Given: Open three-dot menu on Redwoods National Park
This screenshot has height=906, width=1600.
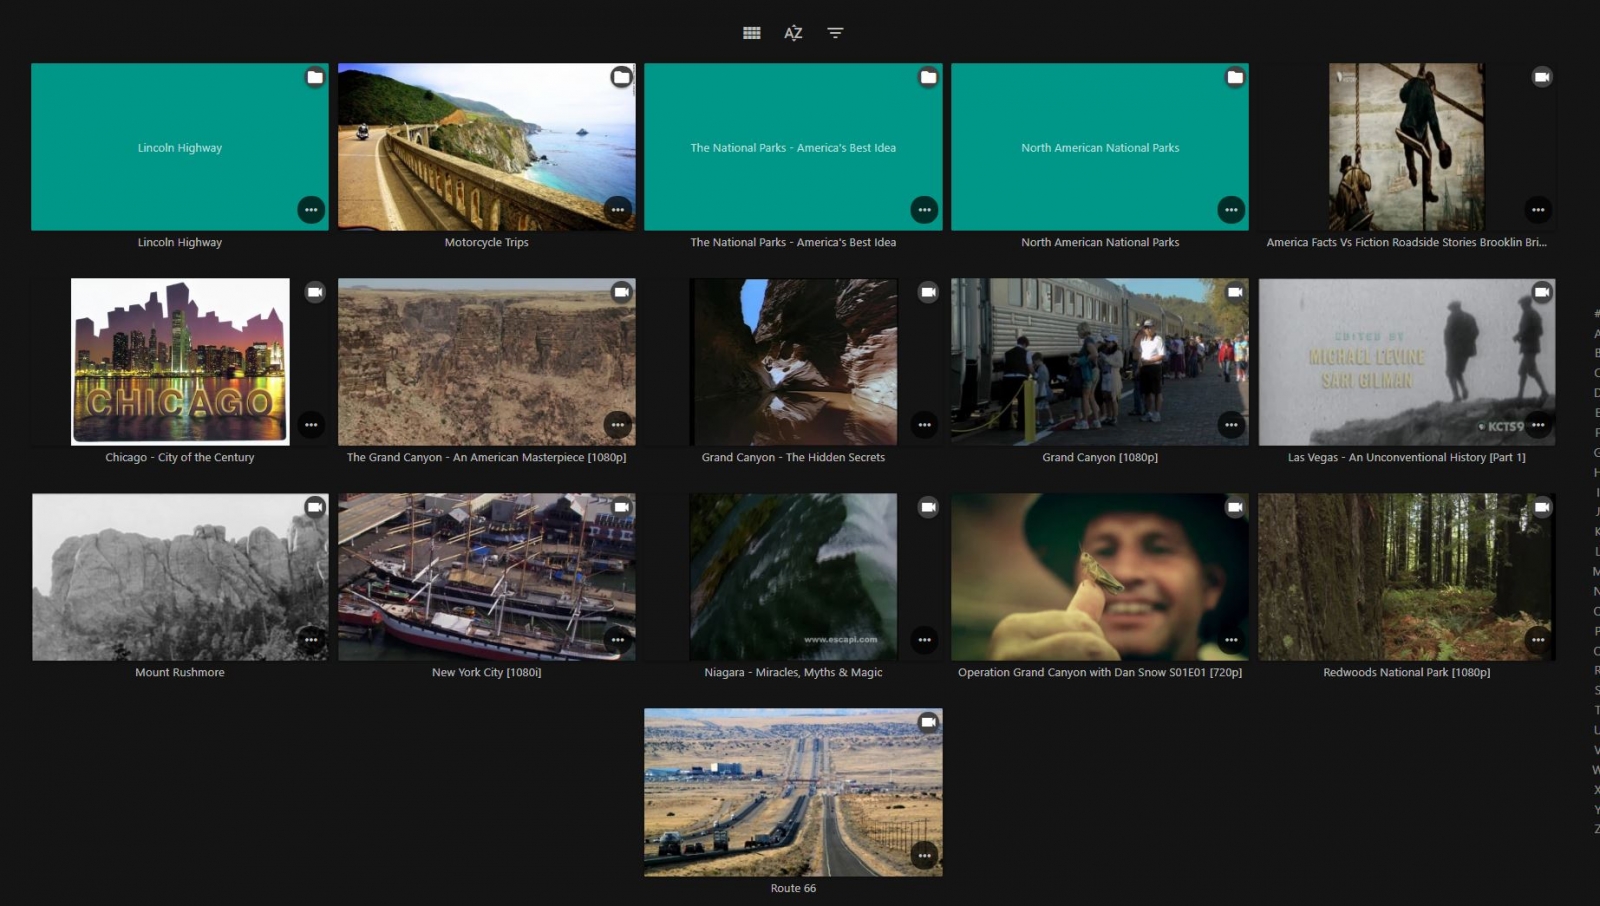Looking at the screenshot, I should [x=1538, y=640].
